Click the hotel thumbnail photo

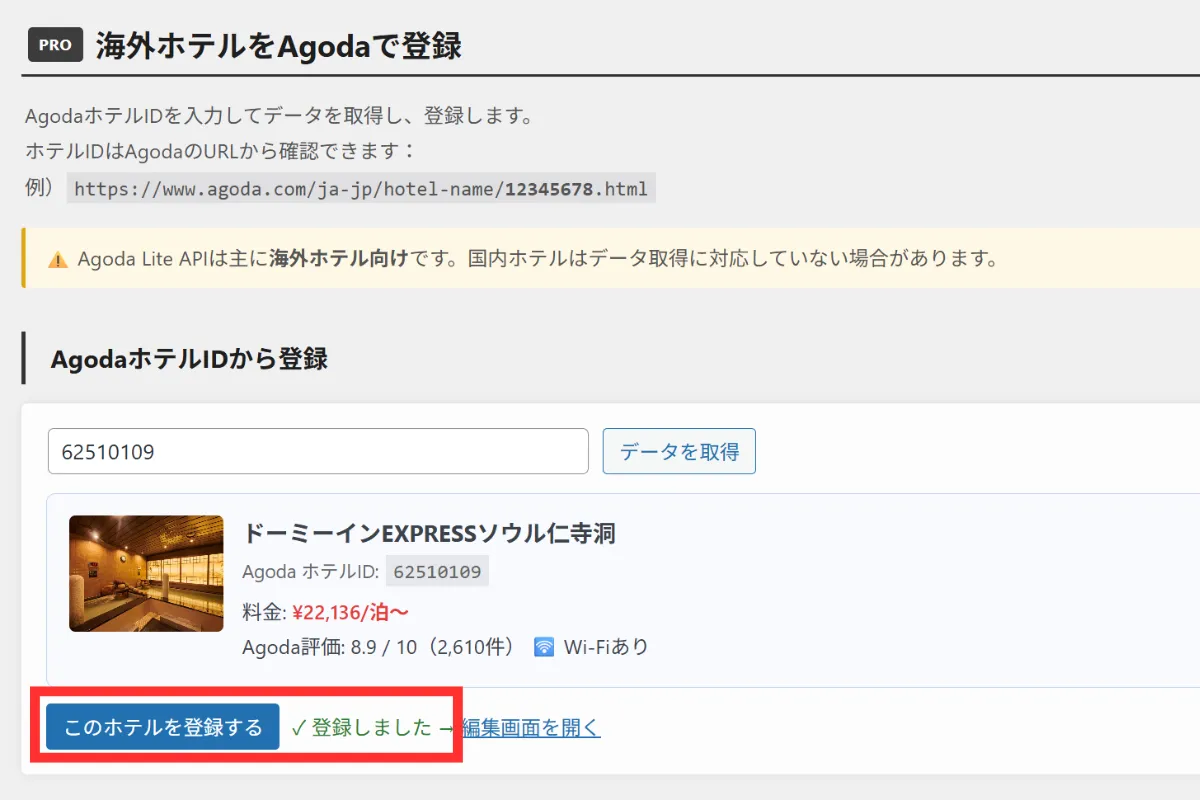(146, 574)
